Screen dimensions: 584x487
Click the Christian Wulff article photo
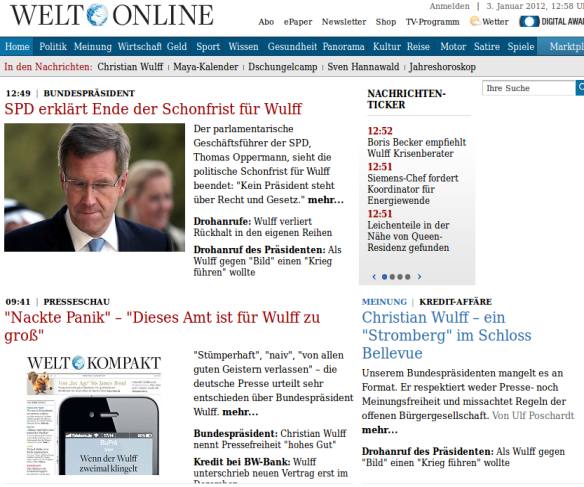coord(94,187)
